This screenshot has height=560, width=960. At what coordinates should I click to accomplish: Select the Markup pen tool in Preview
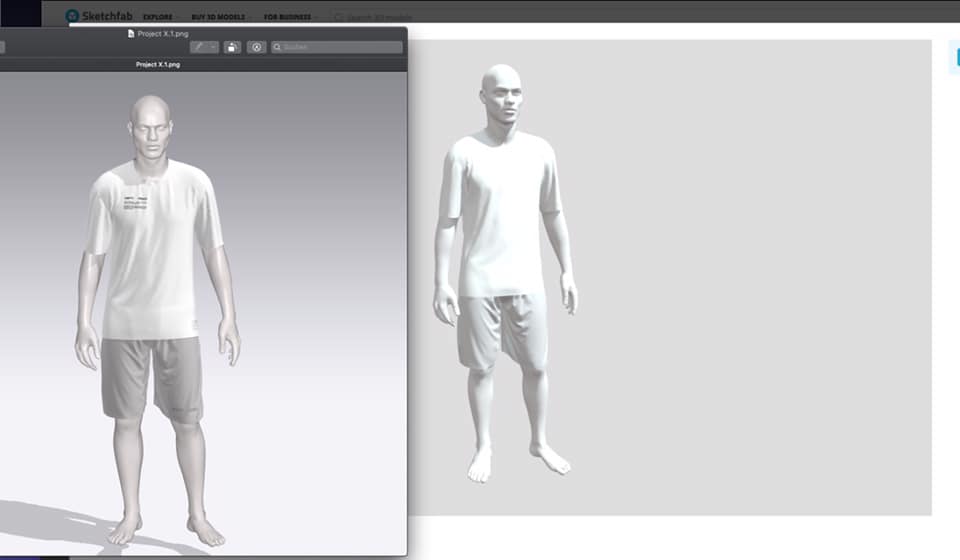198,47
